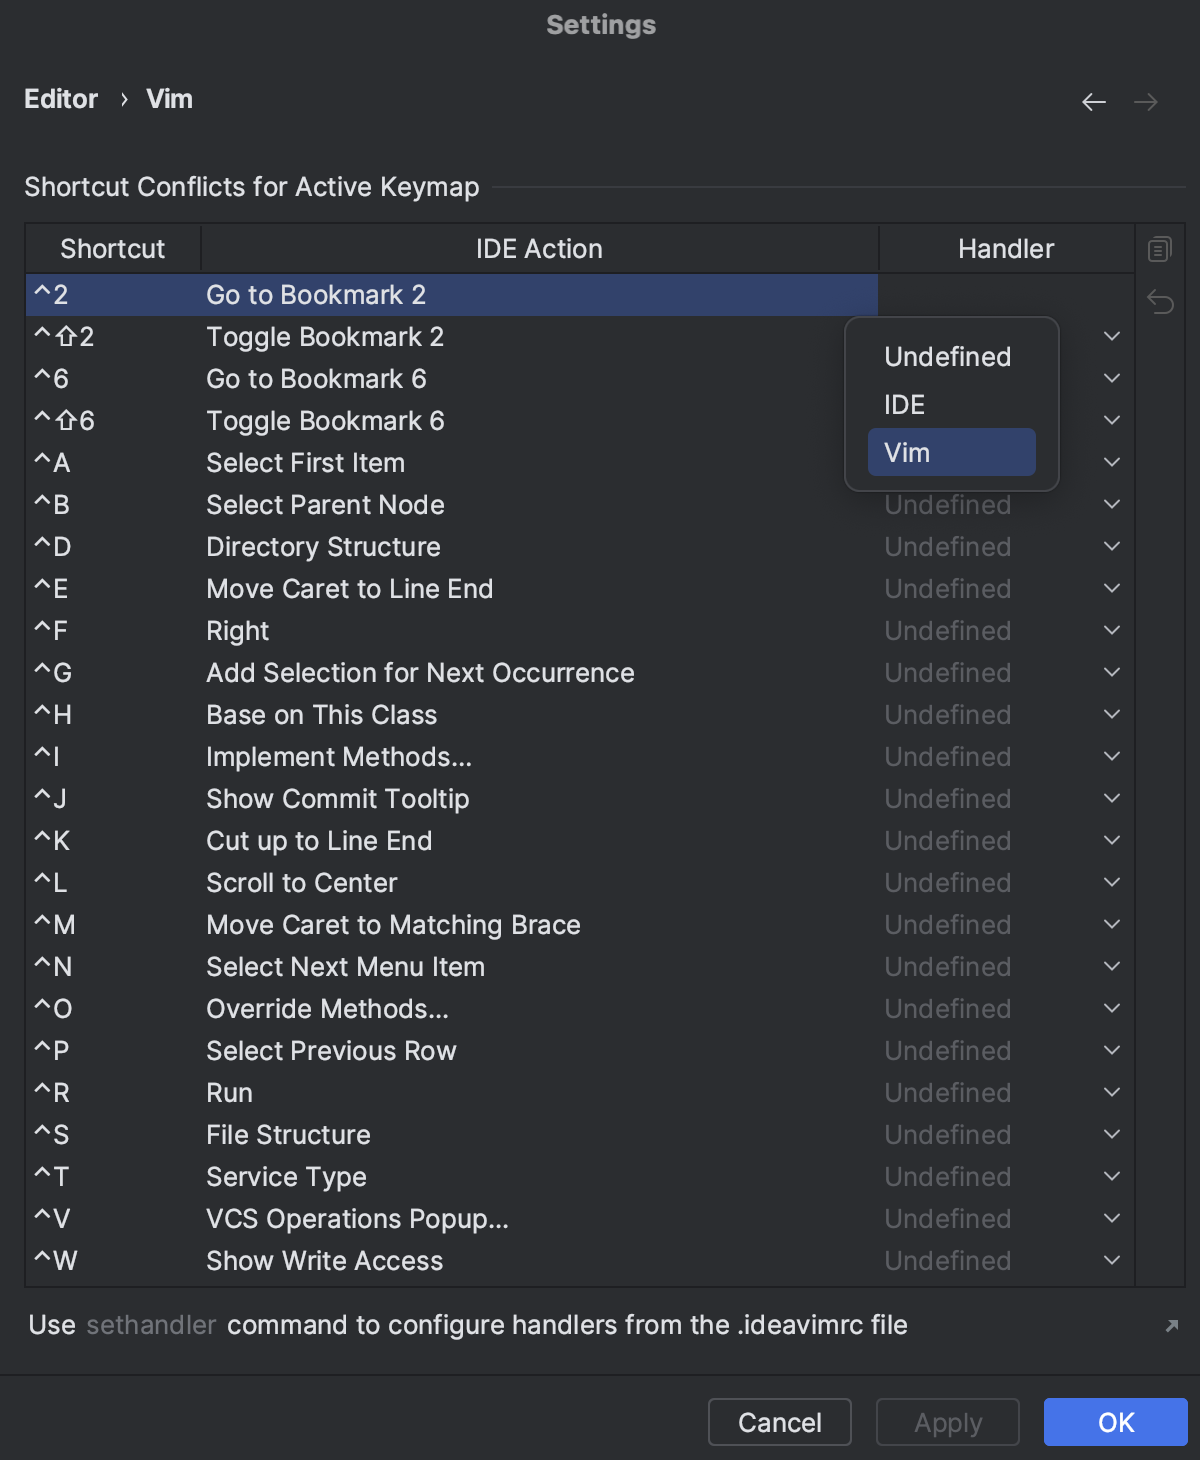Click the Apply button

tap(946, 1422)
